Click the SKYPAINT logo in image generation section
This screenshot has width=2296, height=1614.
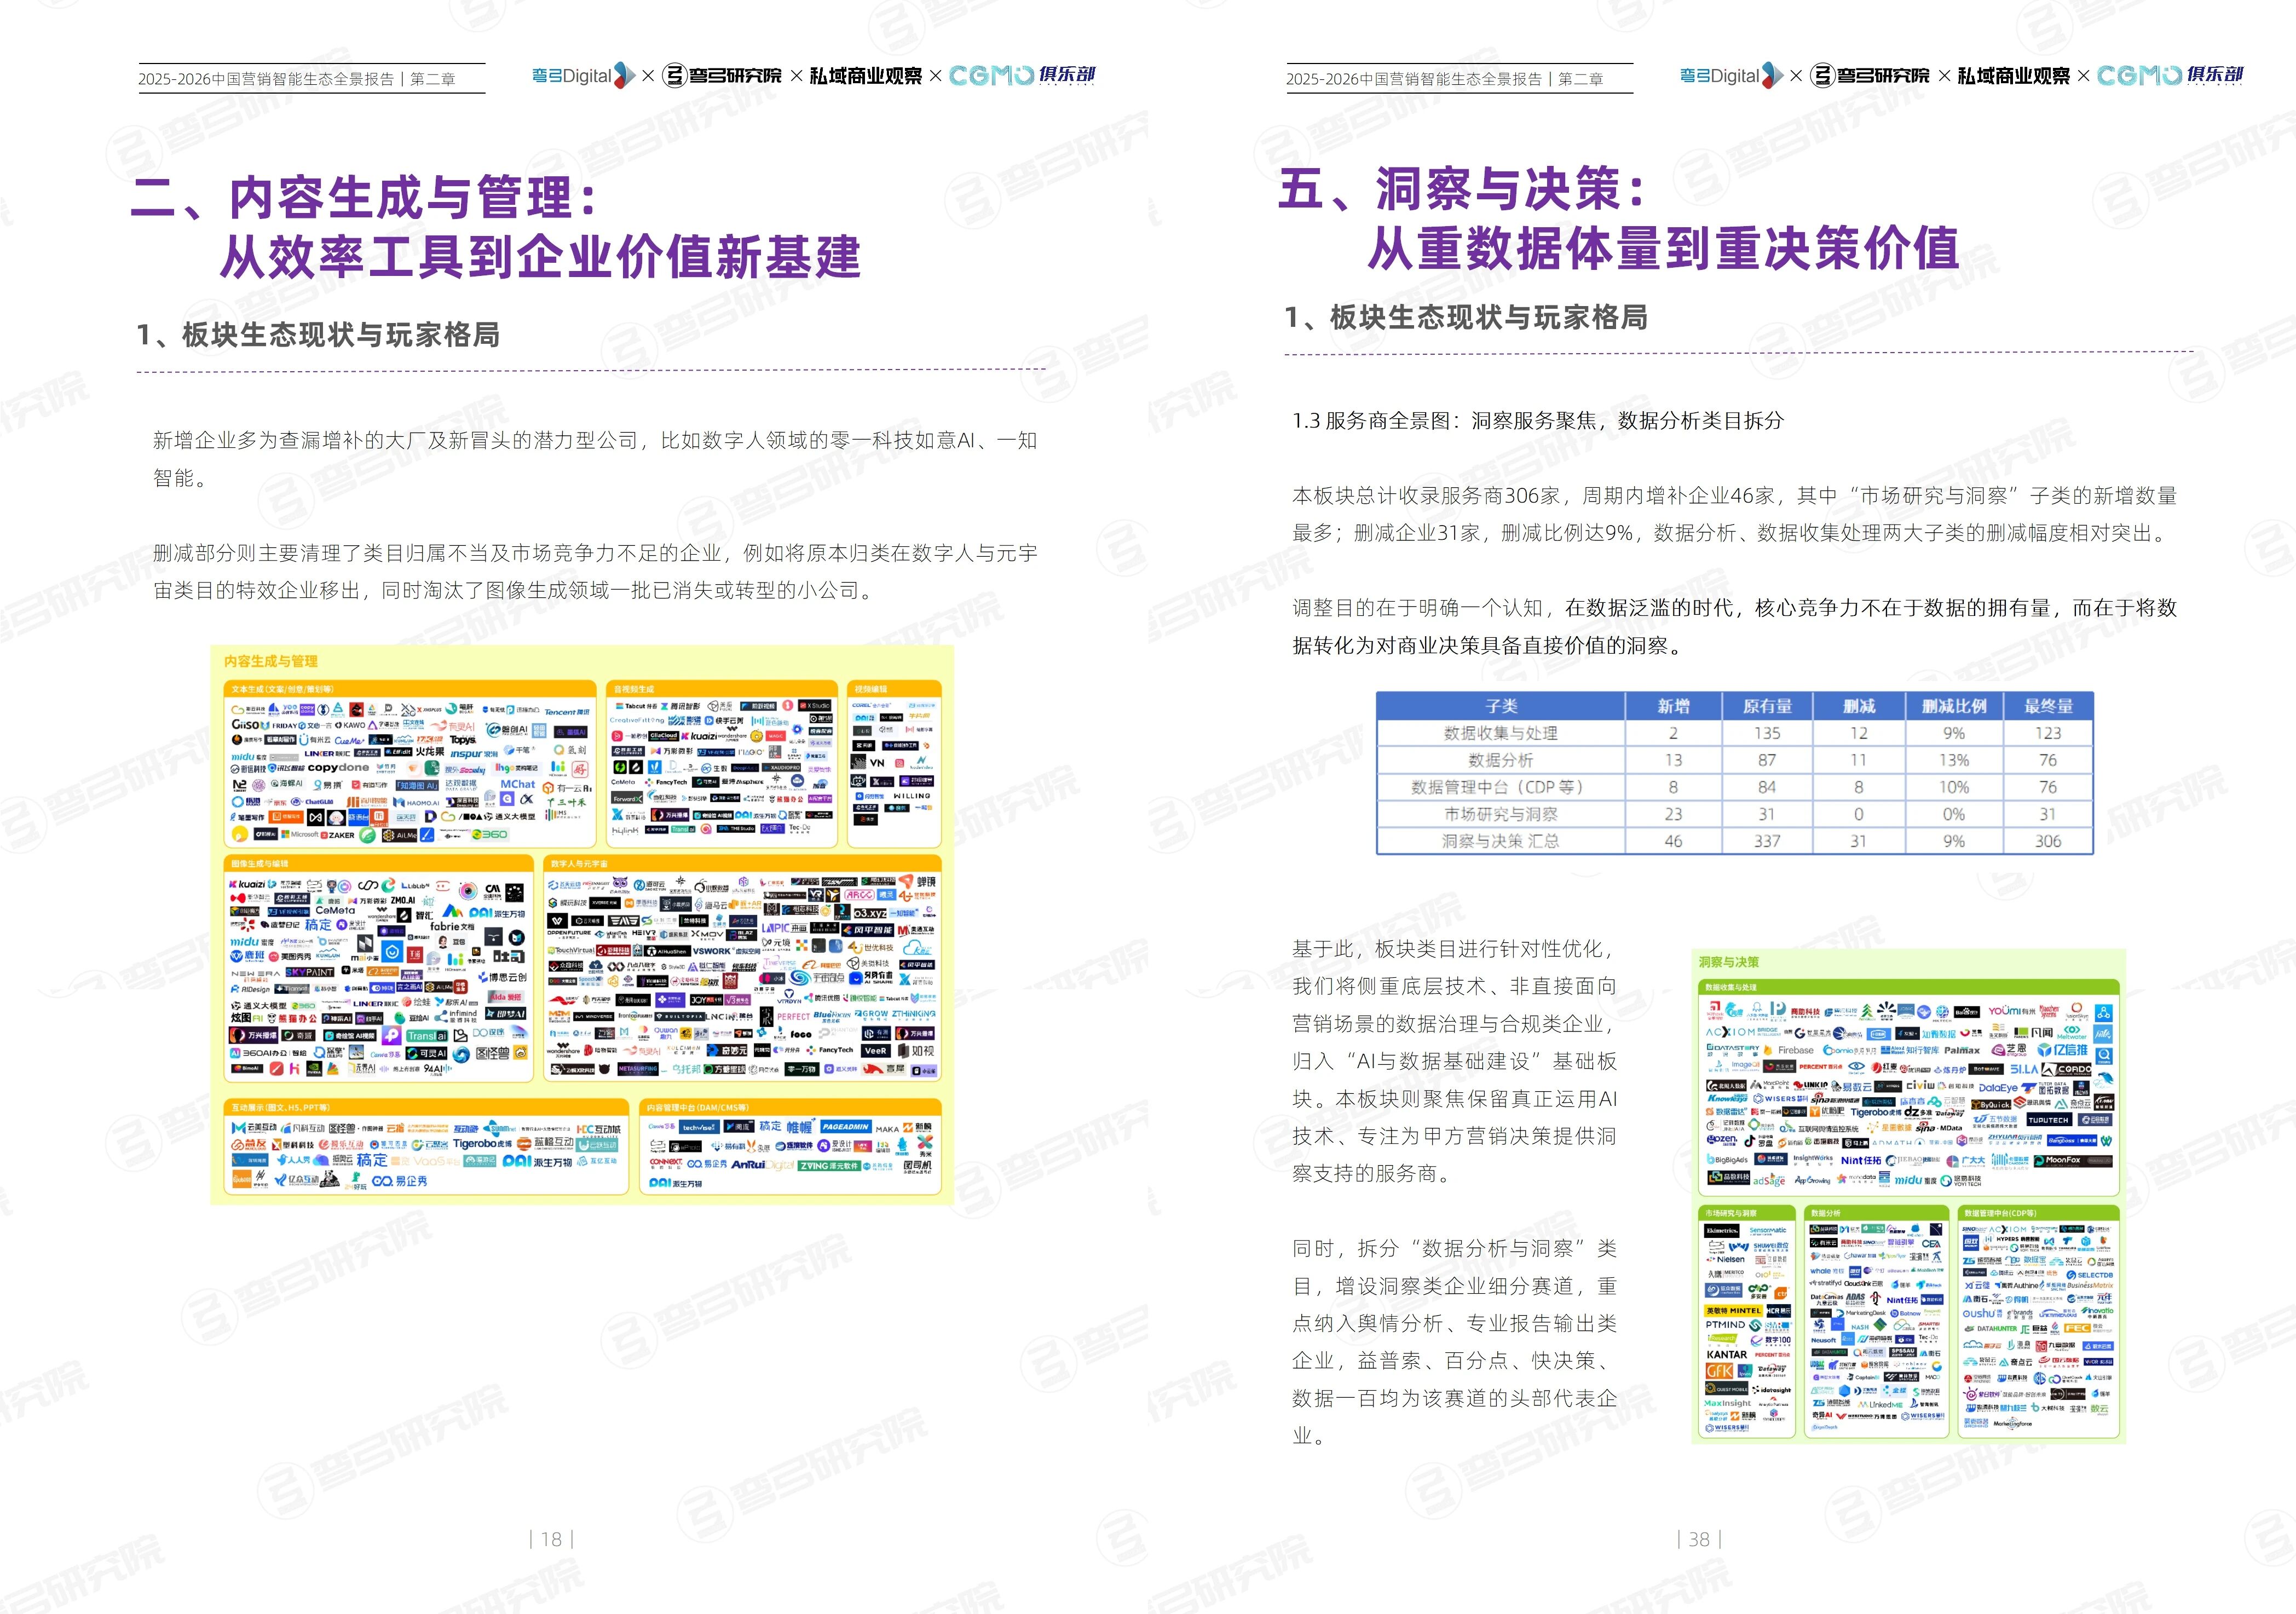[x=310, y=972]
